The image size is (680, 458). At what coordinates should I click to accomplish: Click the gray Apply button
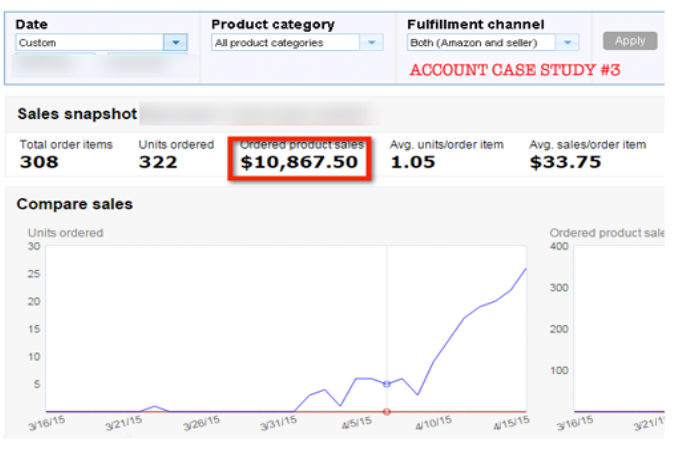coord(630,41)
